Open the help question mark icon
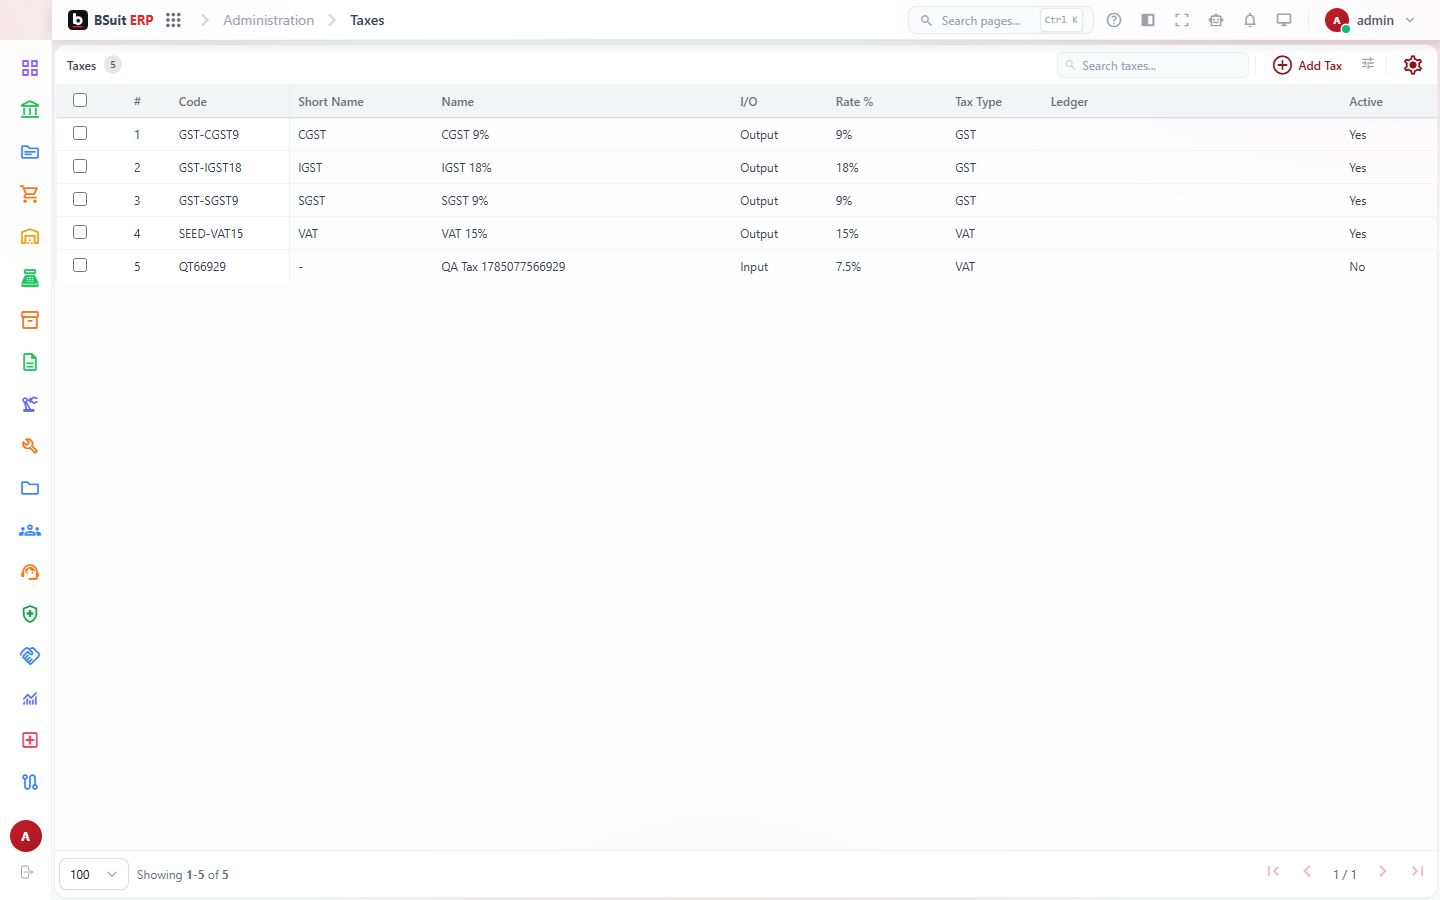The image size is (1440, 900). (1114, 20)
